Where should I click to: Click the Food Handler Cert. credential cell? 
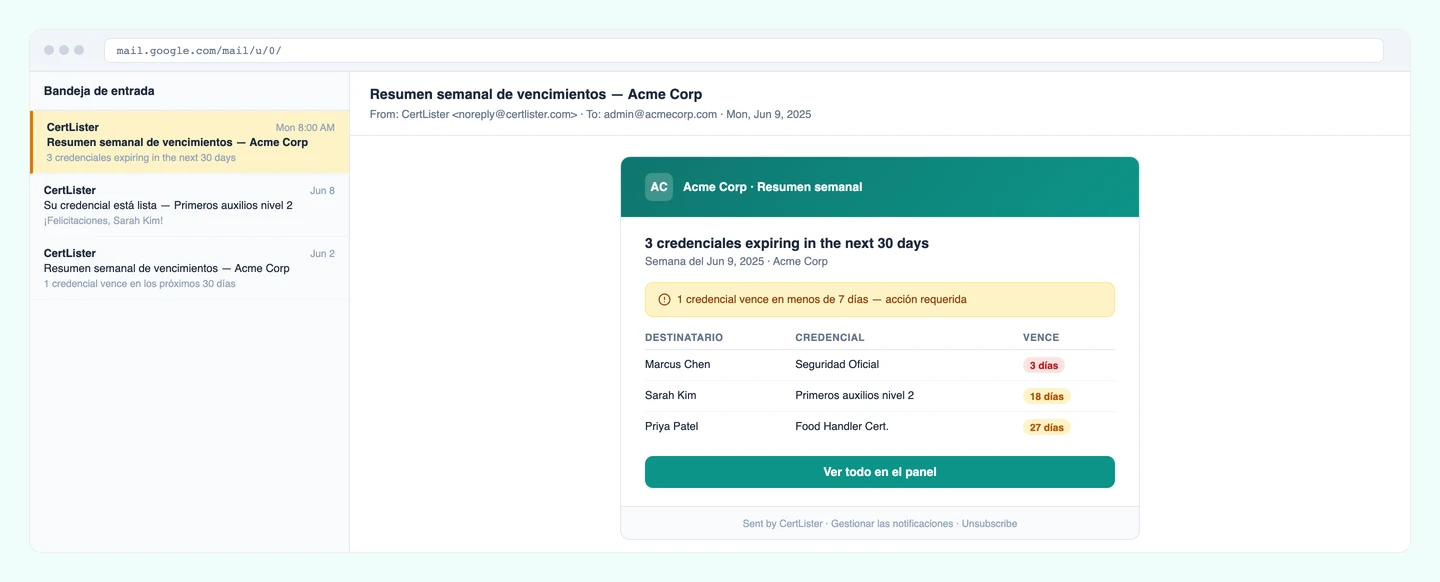(842, 426)
